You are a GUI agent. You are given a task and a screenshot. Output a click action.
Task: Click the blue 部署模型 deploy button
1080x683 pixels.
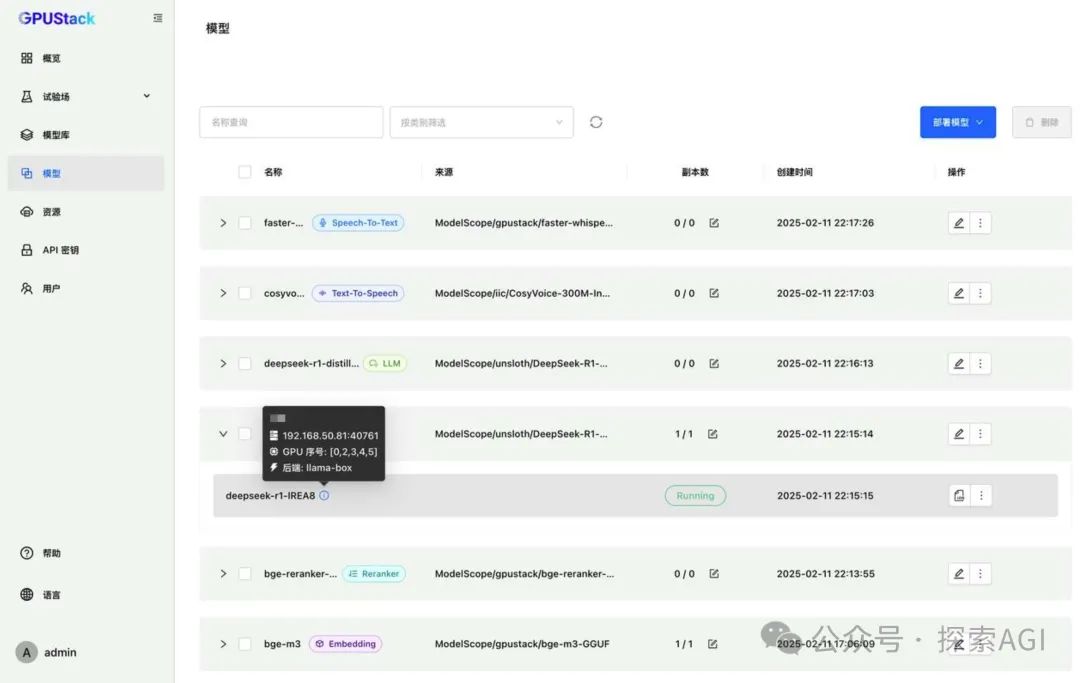pyautogui.click(x=957, y=120)
